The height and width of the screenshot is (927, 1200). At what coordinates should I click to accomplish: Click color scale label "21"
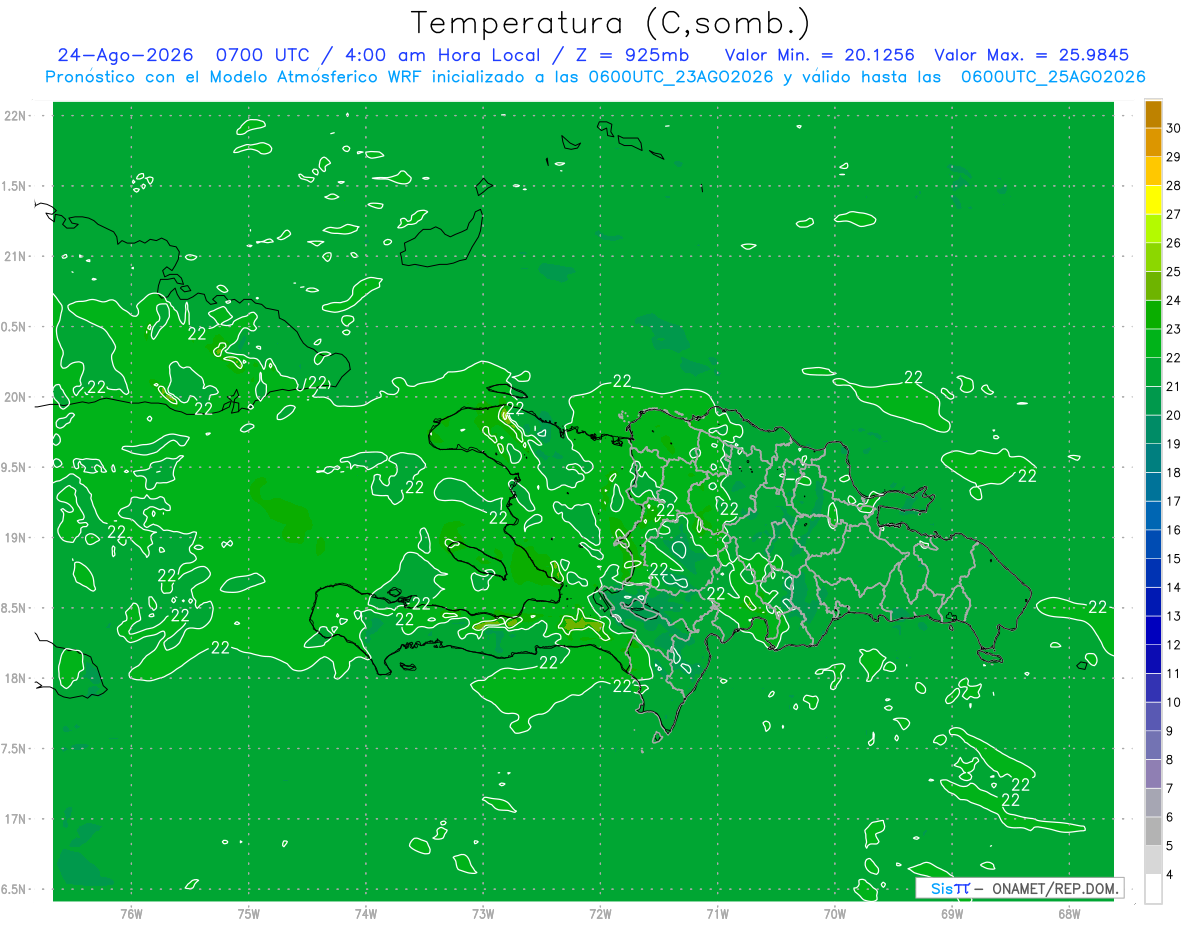click(1174, 386)
